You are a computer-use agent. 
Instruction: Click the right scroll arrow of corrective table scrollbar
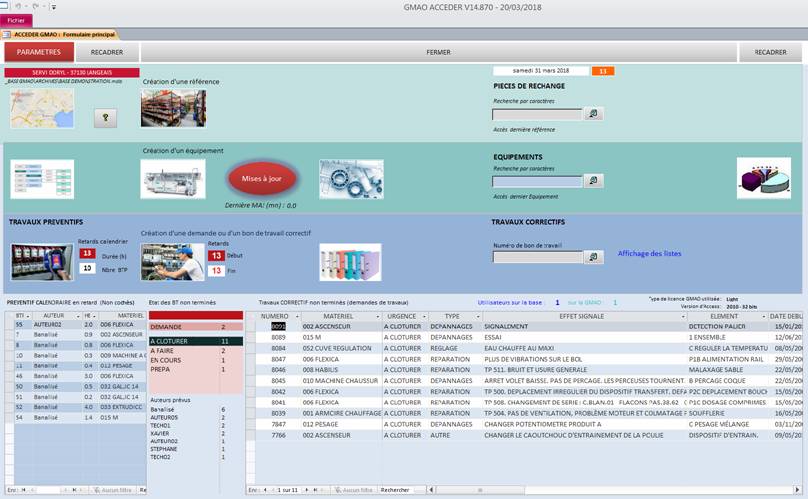[797, 490]
